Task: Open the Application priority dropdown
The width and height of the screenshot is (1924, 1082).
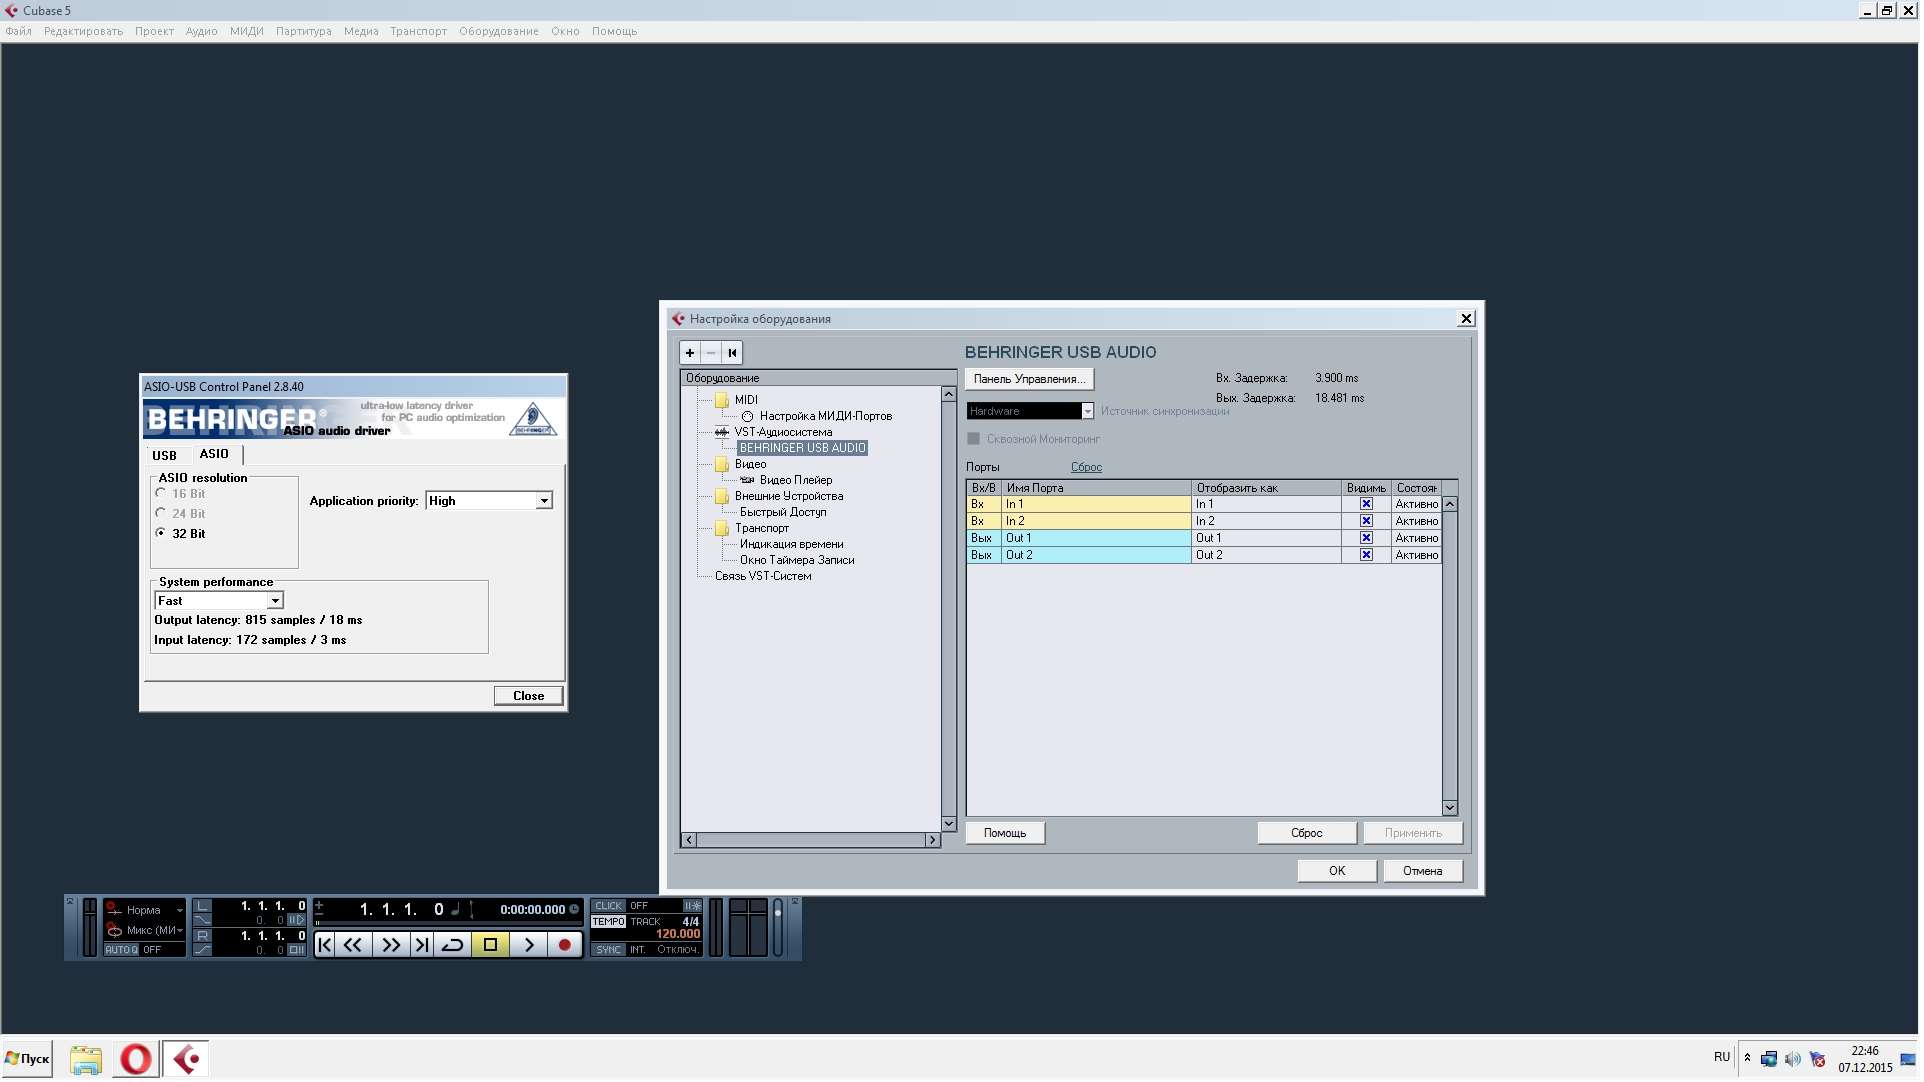Action: 545,502
